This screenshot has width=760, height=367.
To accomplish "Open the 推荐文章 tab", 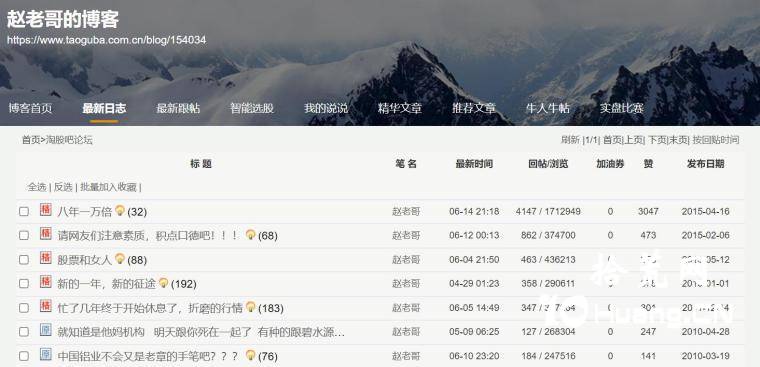I will coord(474,108).
